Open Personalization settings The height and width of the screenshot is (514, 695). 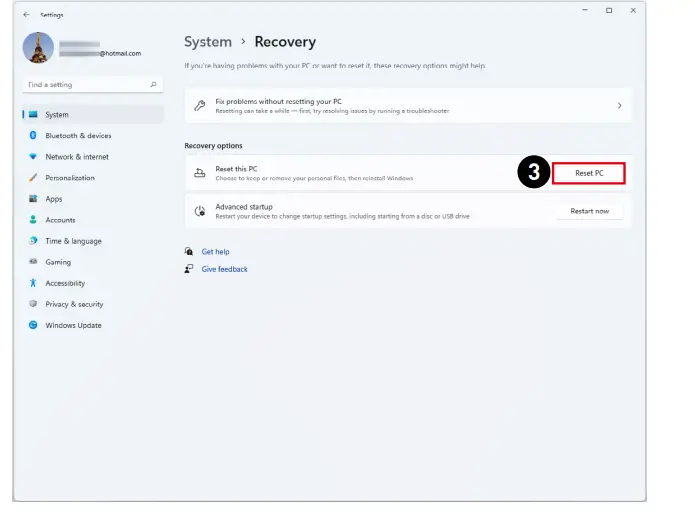(x=93, y=178)
